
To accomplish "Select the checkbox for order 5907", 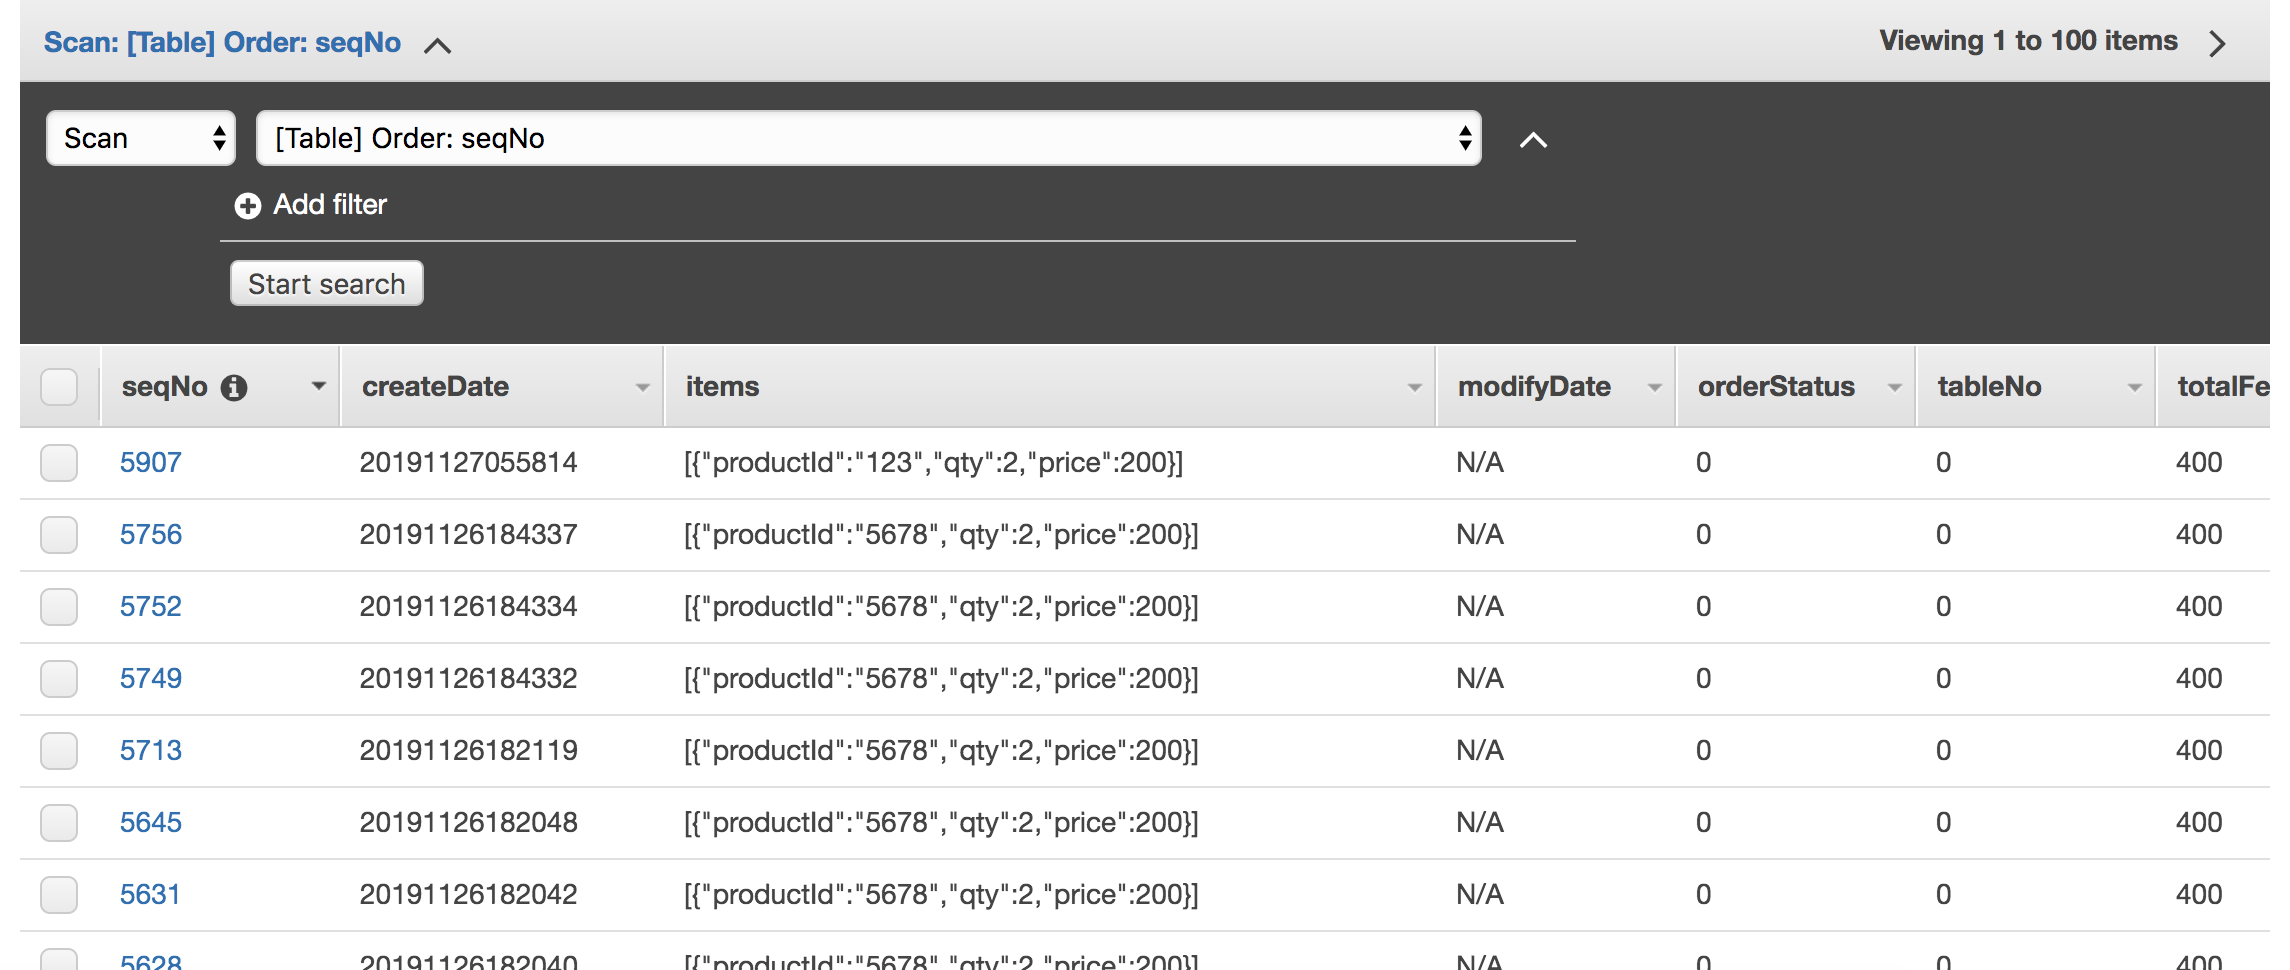I will [x=59, y=463].
